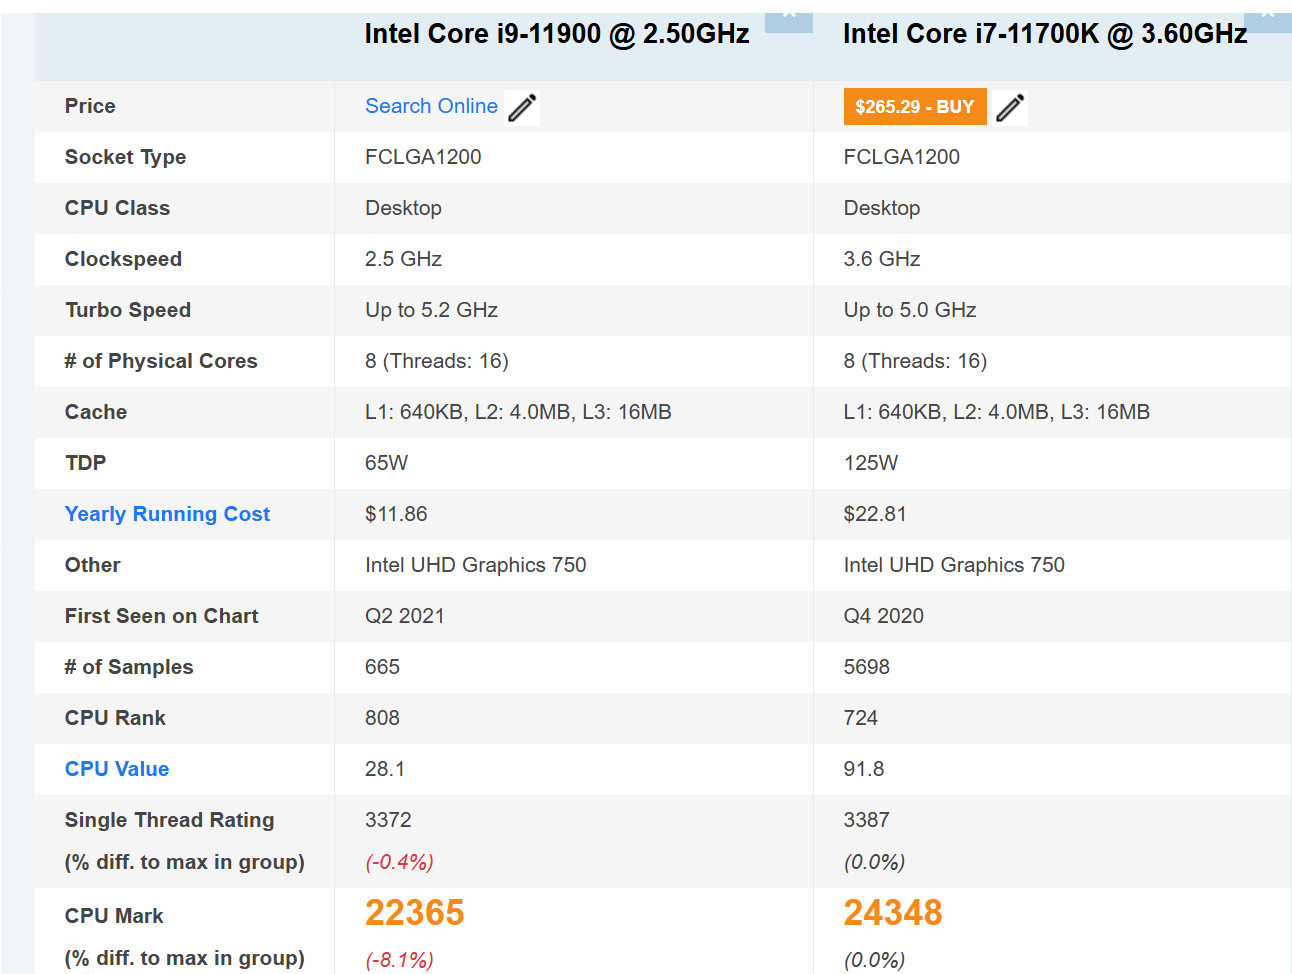1292x974 pixels.
Task: Follow the CPU Value link
Action: (117, 769)
